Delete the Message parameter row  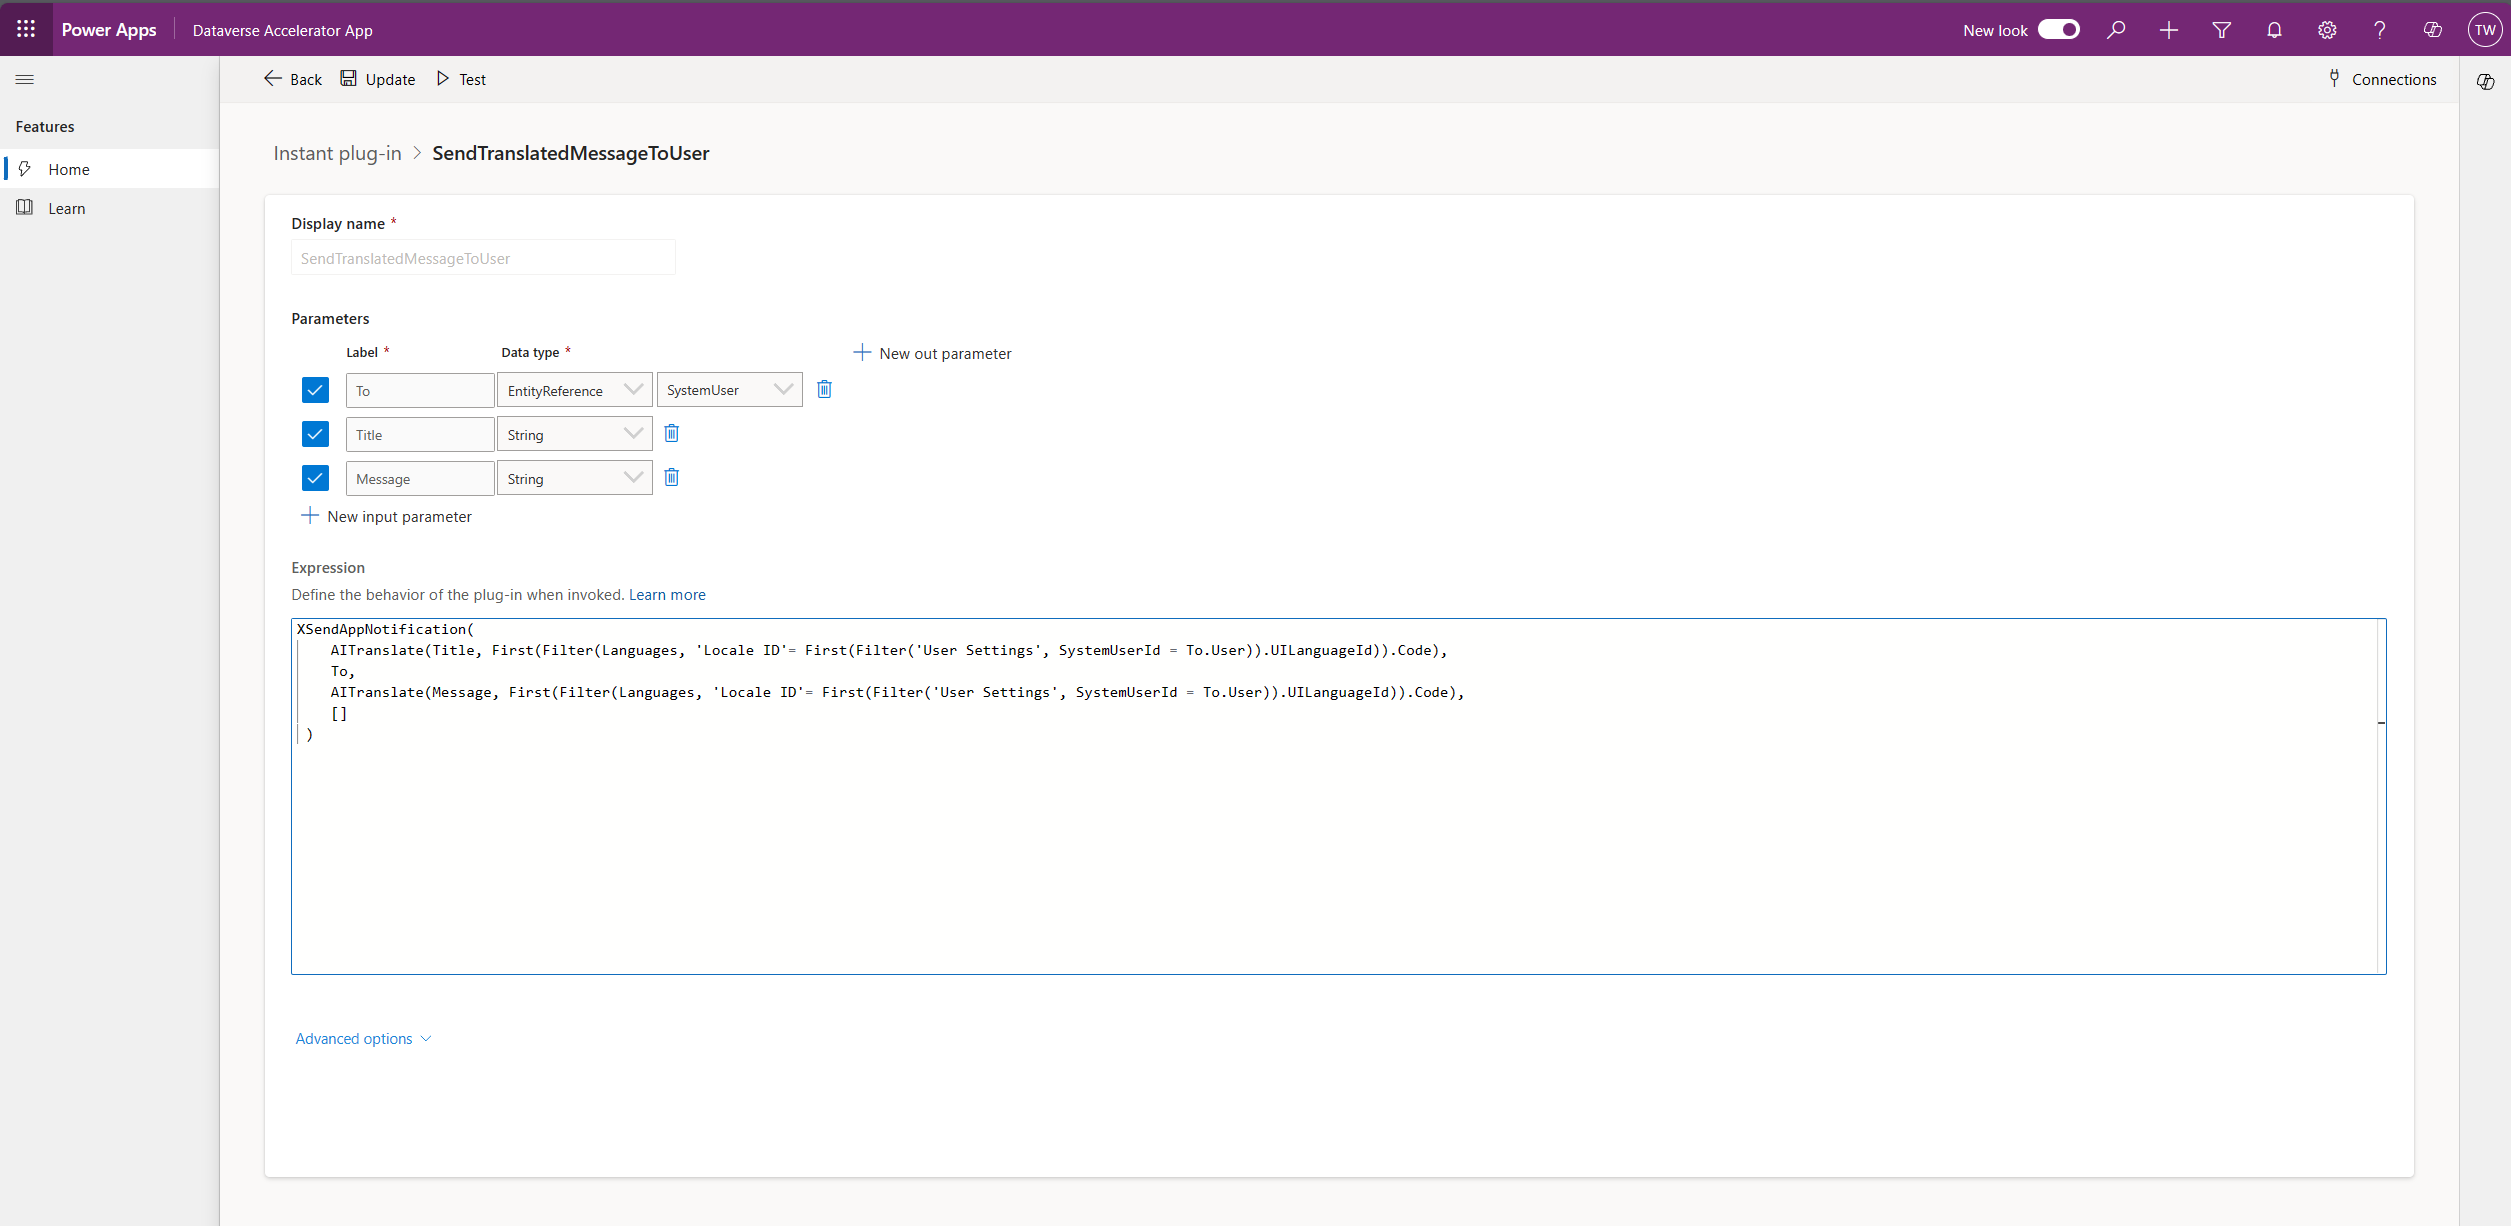coord(672,477)
